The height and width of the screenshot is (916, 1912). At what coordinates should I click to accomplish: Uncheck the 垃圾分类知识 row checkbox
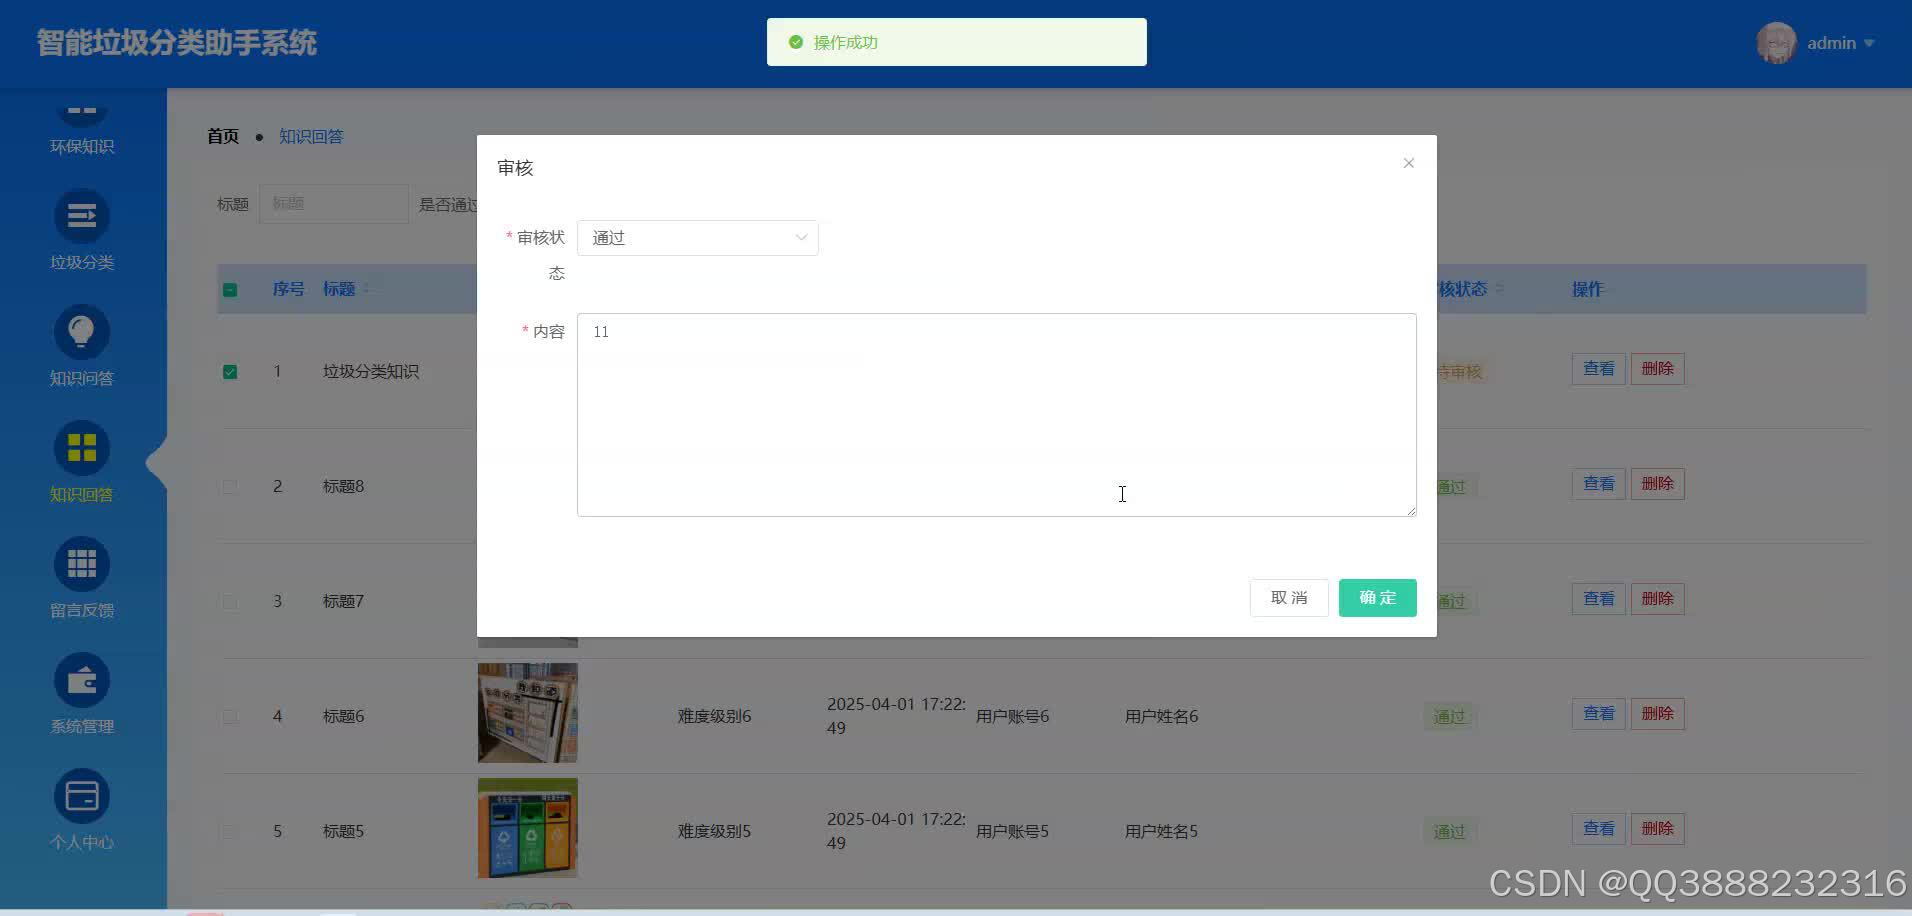pyautogui.click(x=230, y=371)
